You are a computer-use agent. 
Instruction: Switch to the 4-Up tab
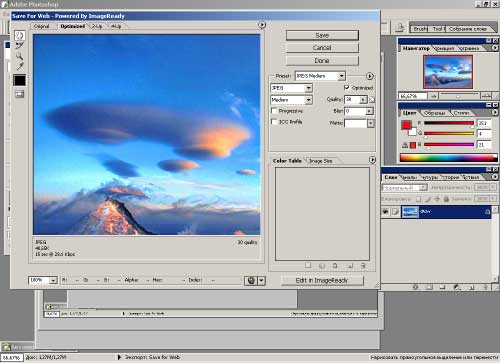click(x=116, y=26)
